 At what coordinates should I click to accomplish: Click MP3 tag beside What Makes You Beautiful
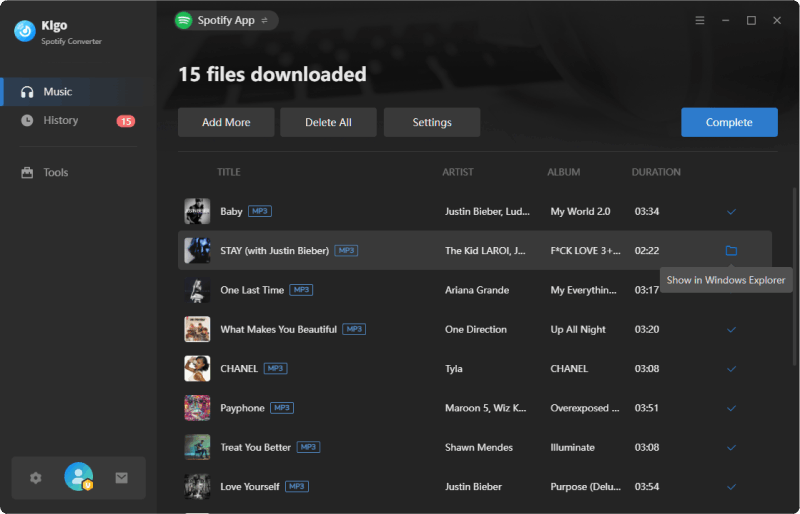[x=354, y=329]
